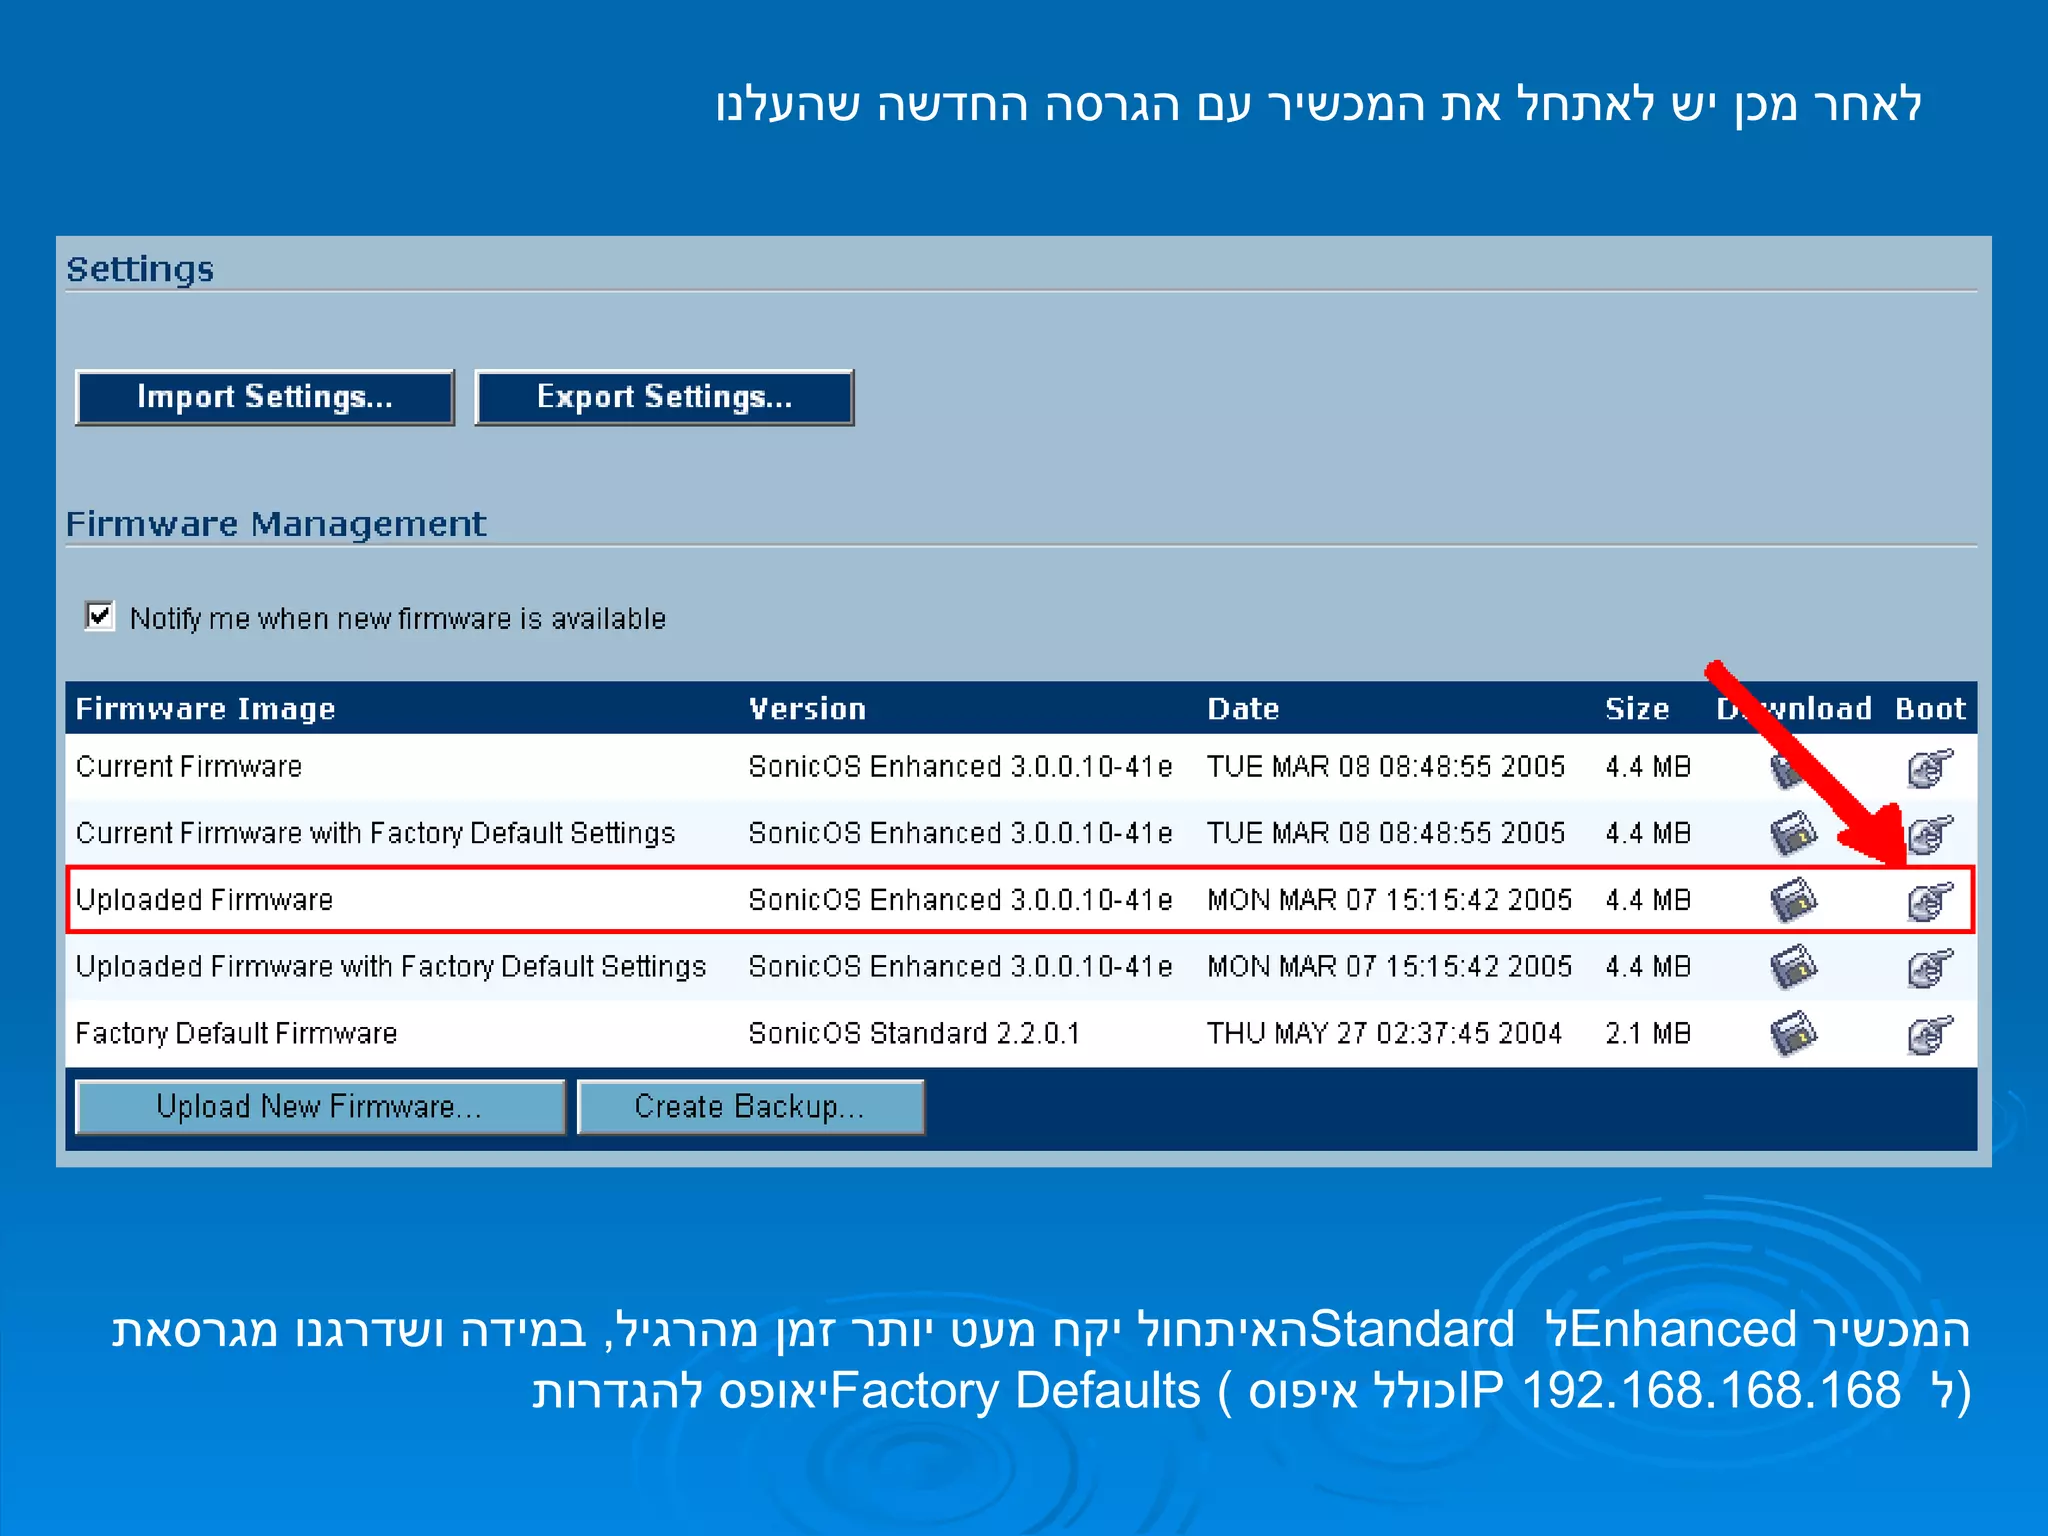Boot Uploaded Firmware with Factory Default Settings
2048x1536 pixels.
tap(1929, 968)
